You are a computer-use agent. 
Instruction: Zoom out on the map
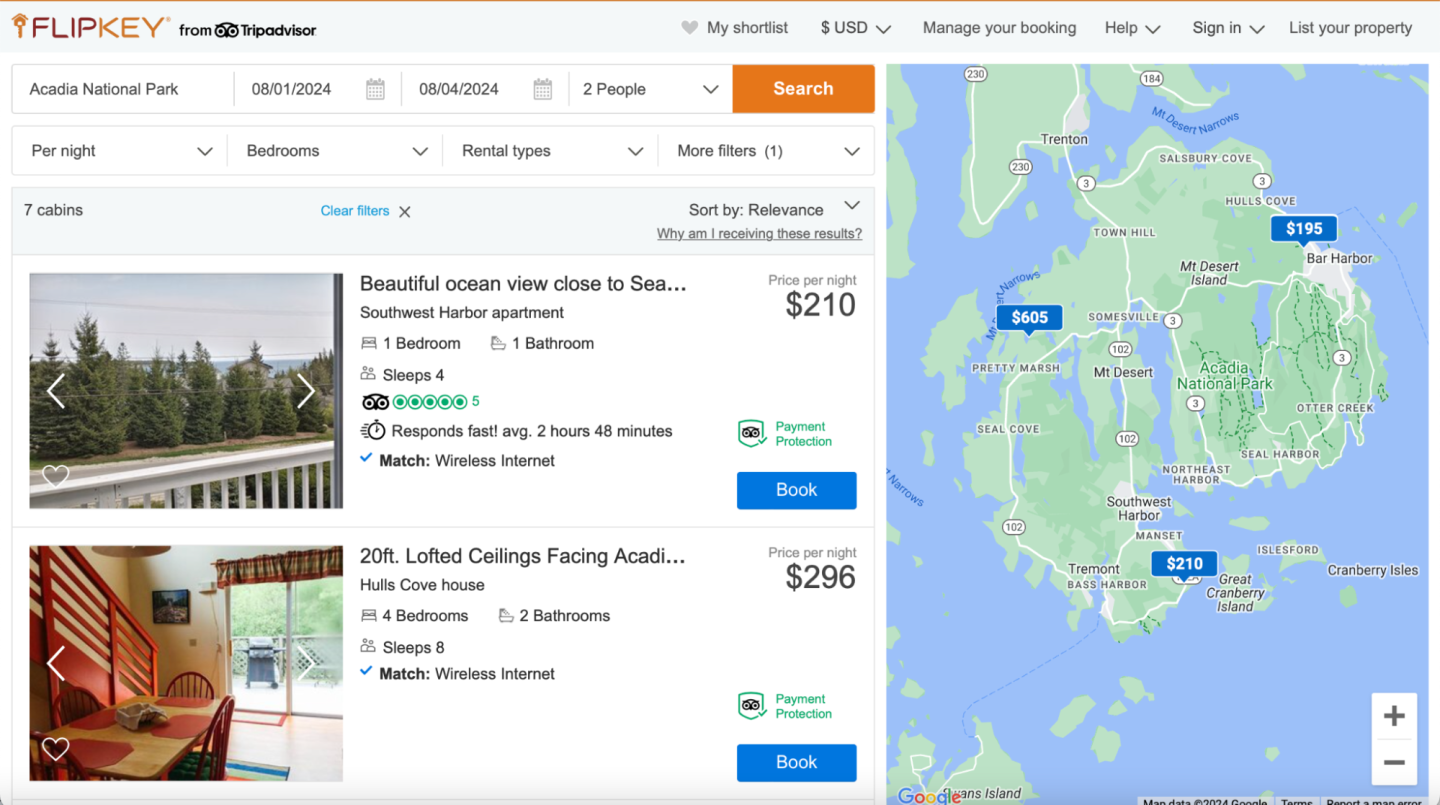pyautogui.click(x=1394, y=763)
